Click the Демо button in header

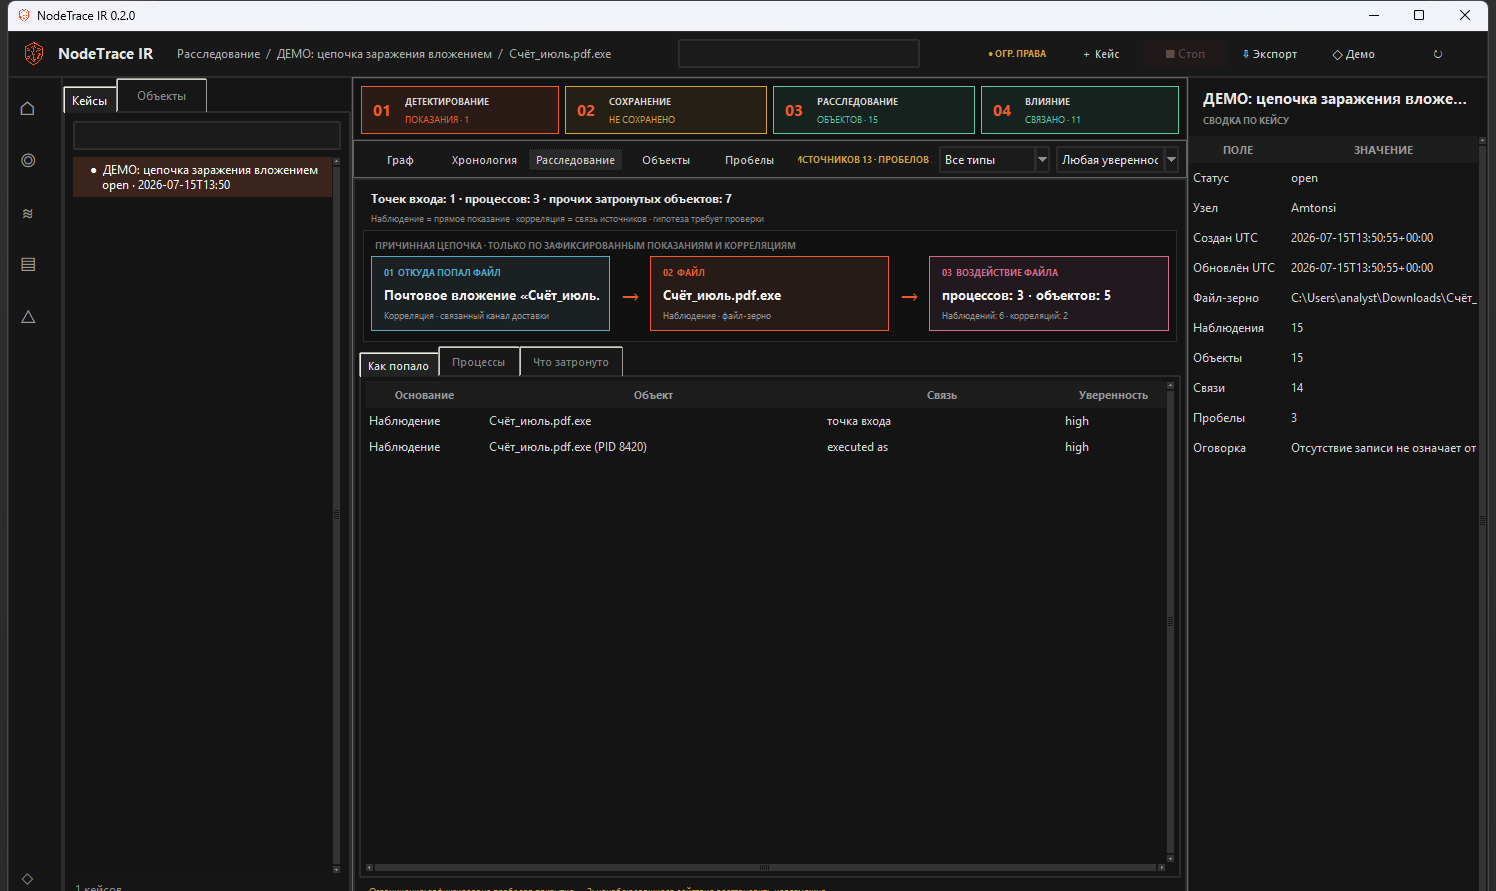pos(1353,54)
